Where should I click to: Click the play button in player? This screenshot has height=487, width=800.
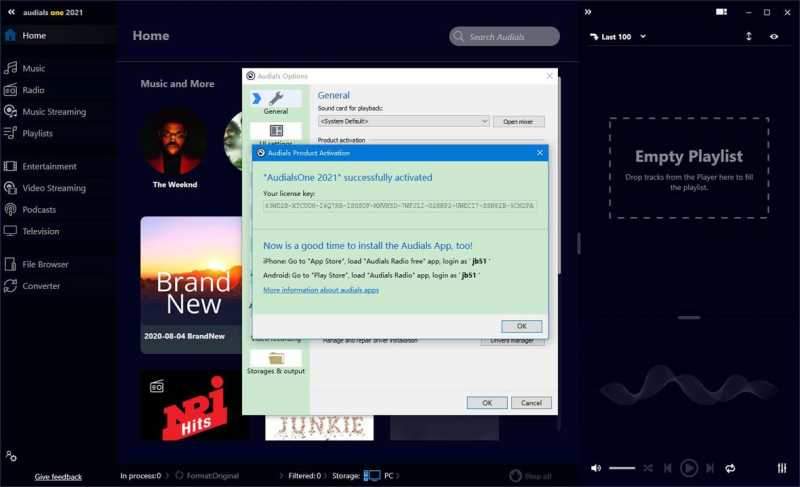[x=689, y=468]
